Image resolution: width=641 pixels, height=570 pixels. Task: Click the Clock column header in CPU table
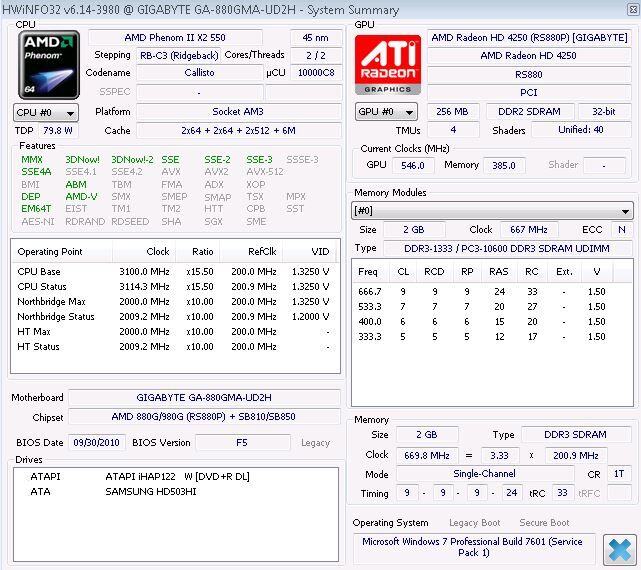[144, 251]
